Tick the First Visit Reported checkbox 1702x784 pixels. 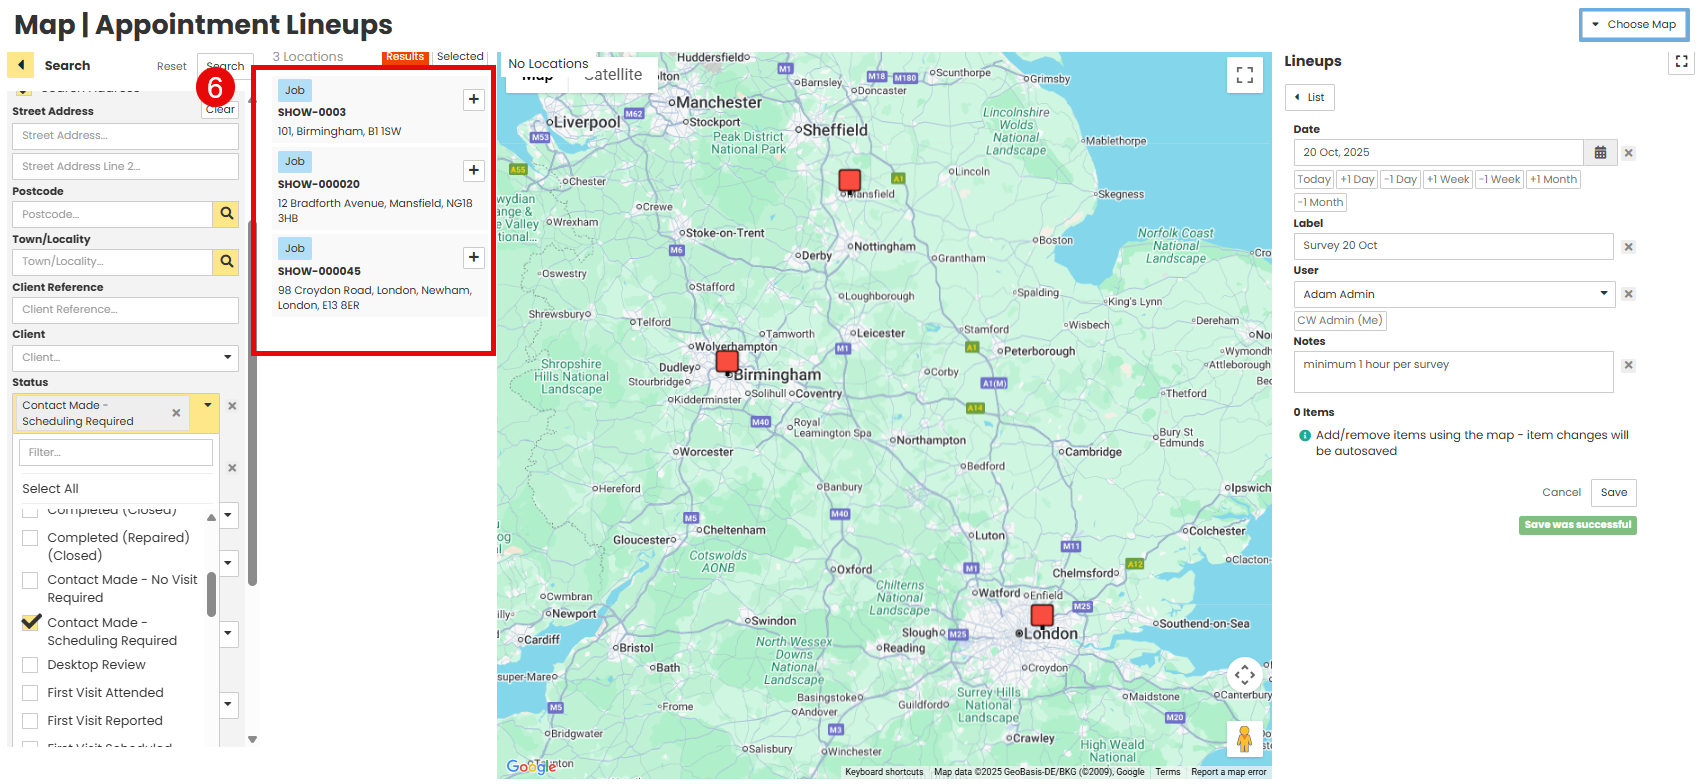coord(30,721)
